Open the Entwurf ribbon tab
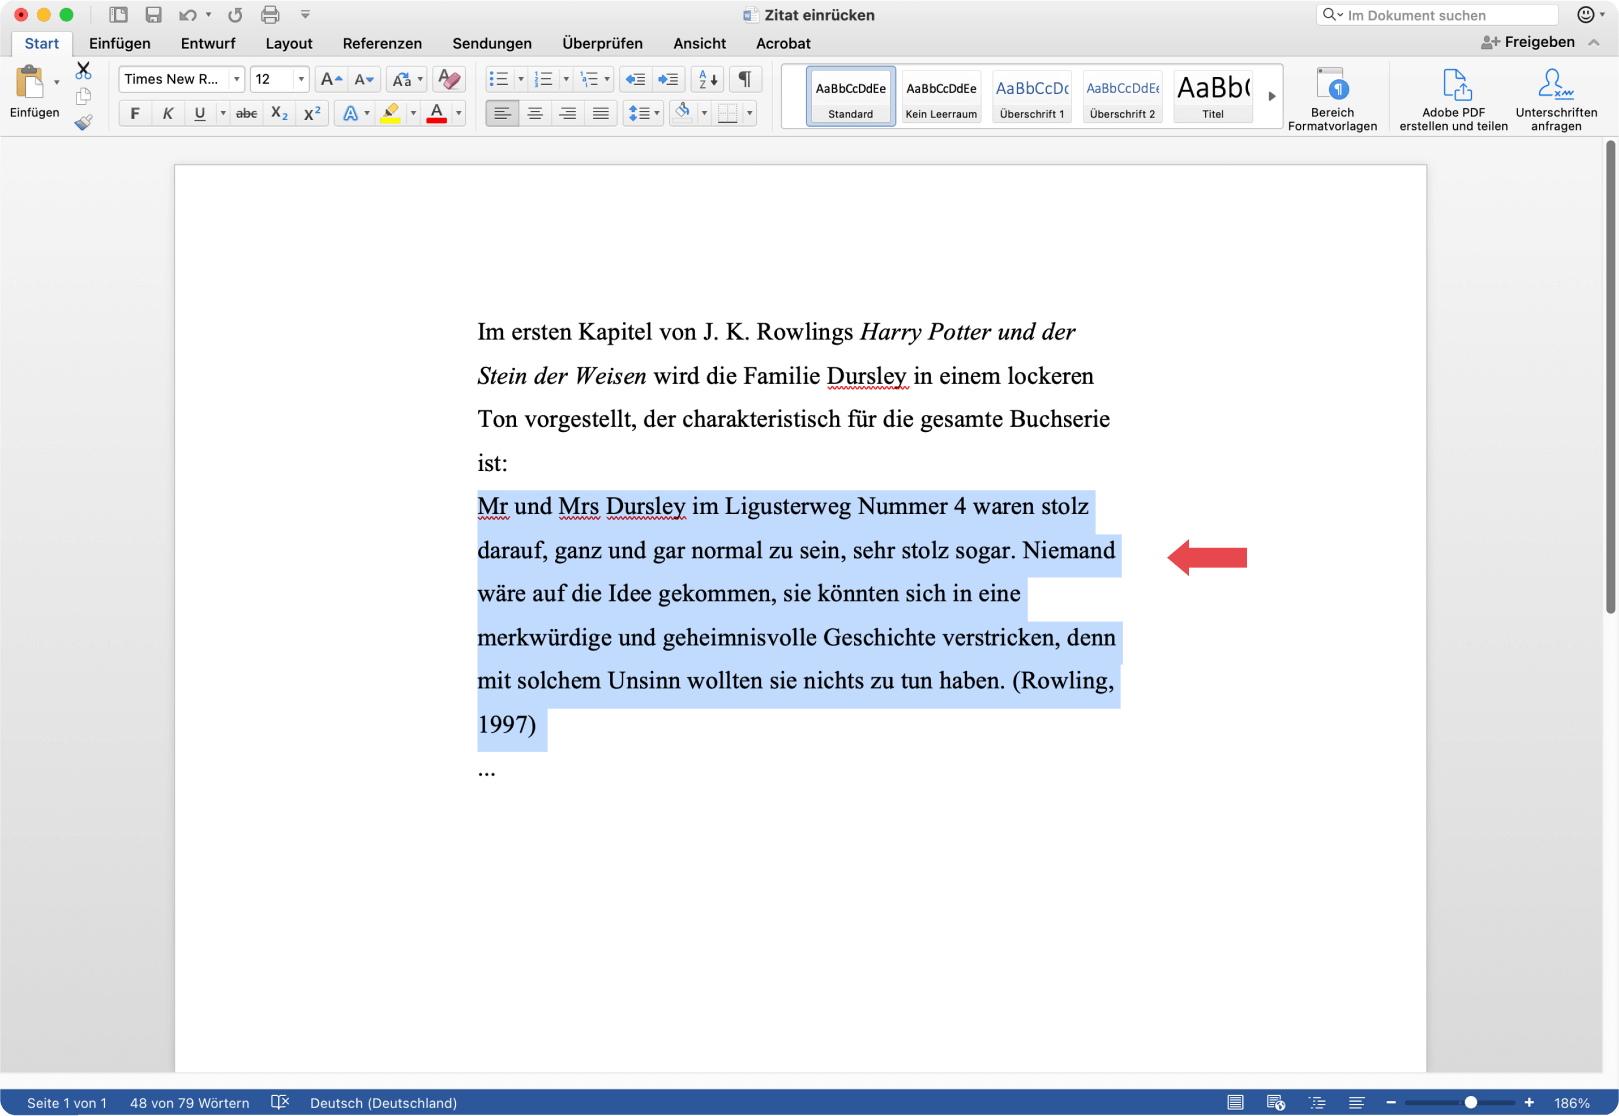 (208, 43)
